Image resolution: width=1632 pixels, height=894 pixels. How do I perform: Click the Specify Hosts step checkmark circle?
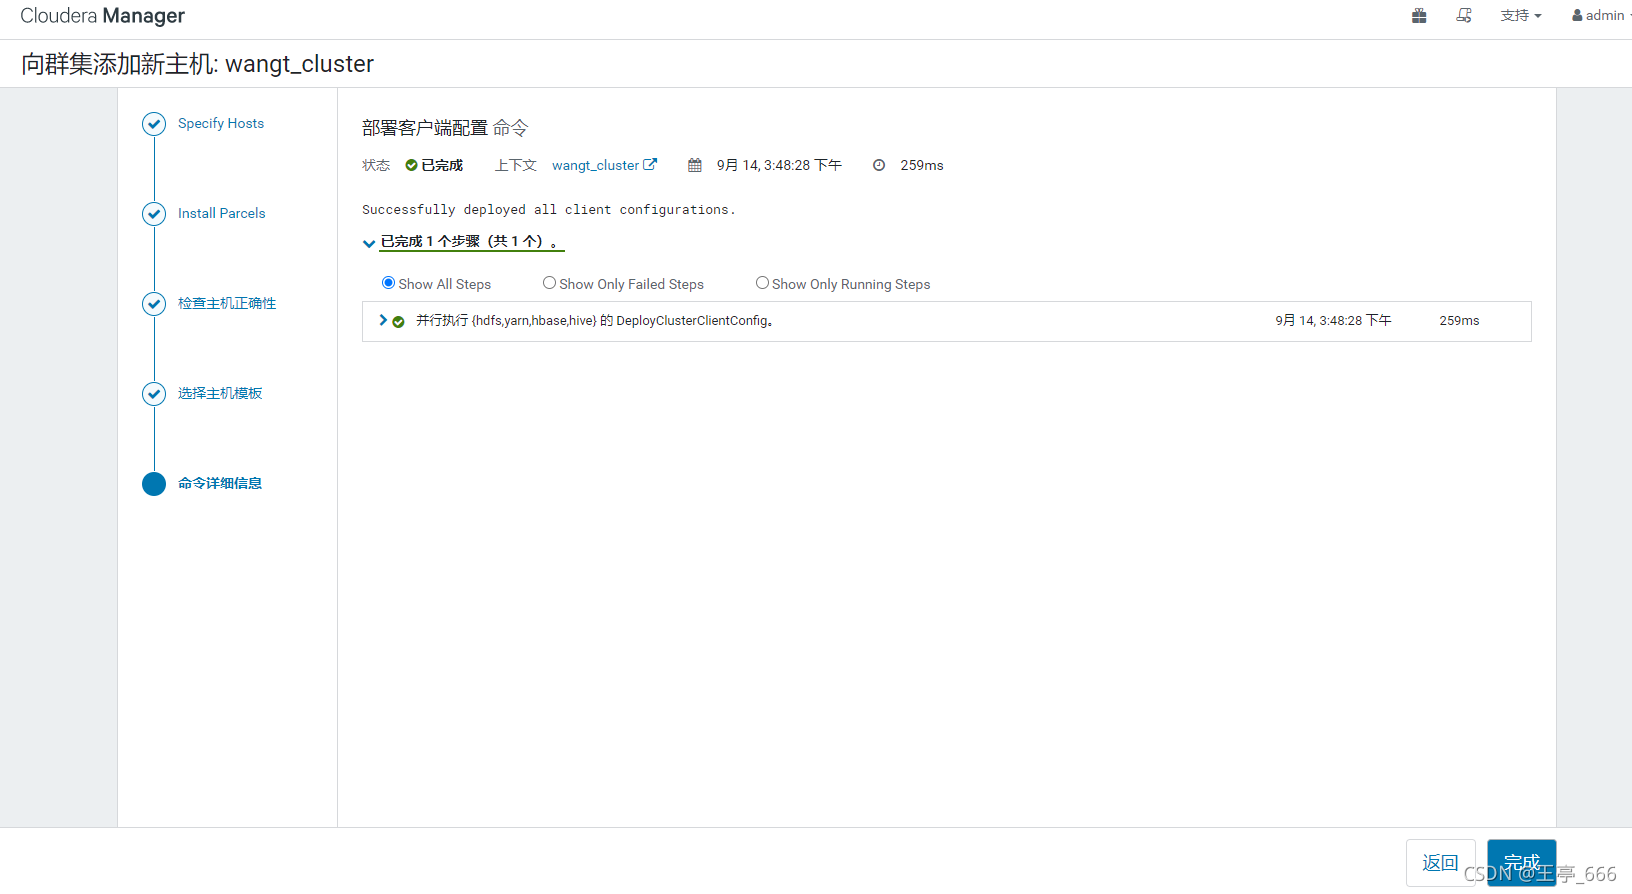154,124
